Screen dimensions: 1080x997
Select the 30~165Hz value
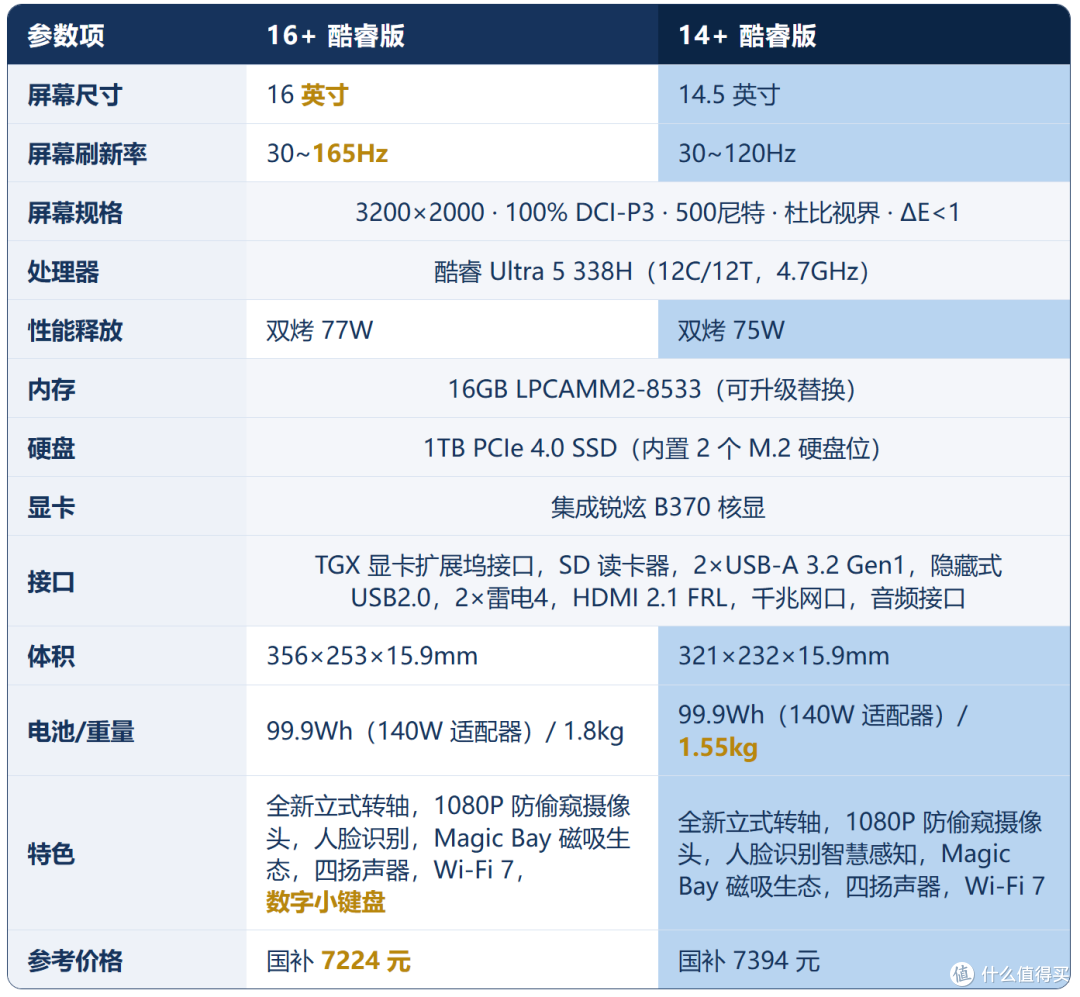coord(327,154)
